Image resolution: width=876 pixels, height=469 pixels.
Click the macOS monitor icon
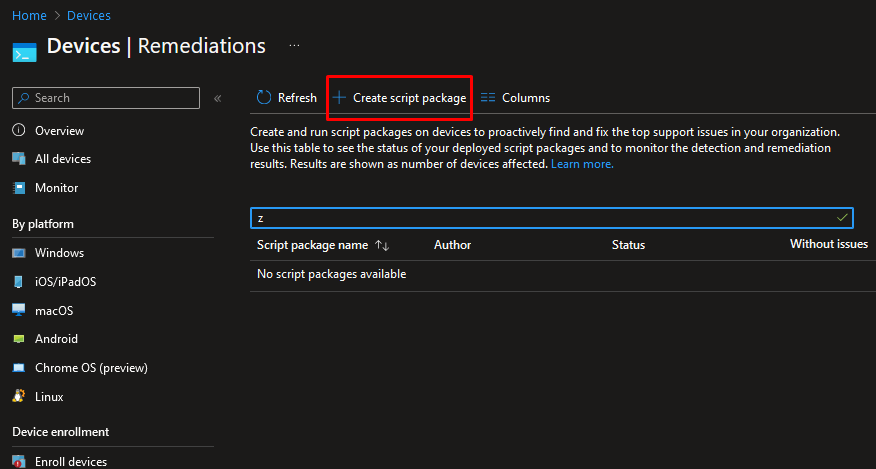click(19, 310)
